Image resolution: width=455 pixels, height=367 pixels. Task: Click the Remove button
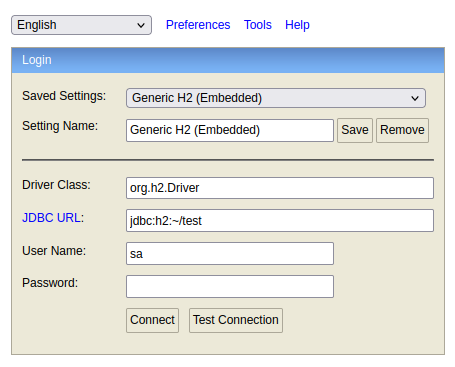coord(402,130)
